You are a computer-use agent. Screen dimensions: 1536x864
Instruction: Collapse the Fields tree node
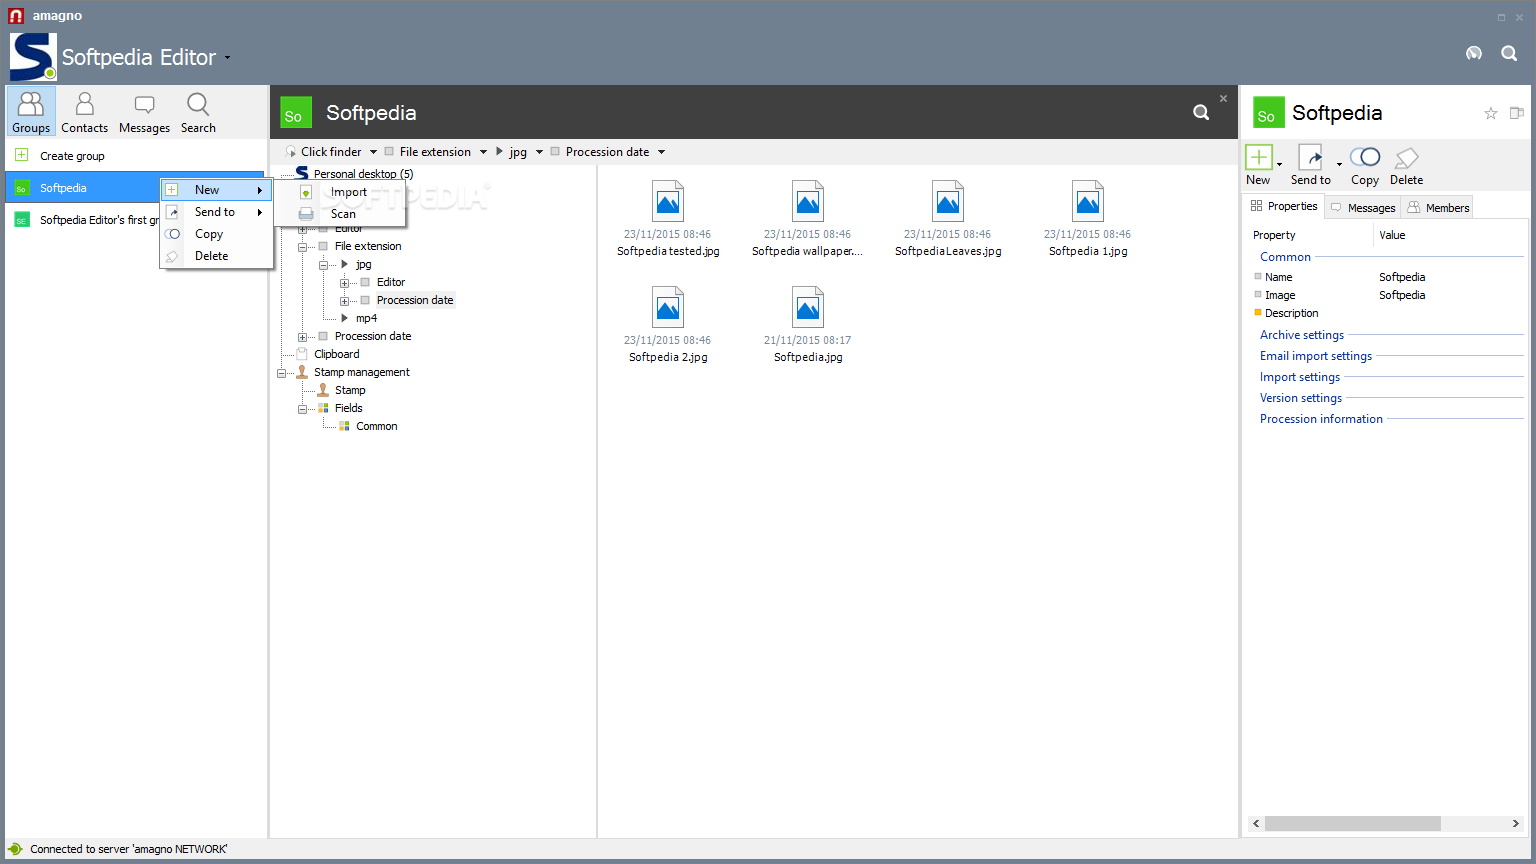tap(302, 409)
